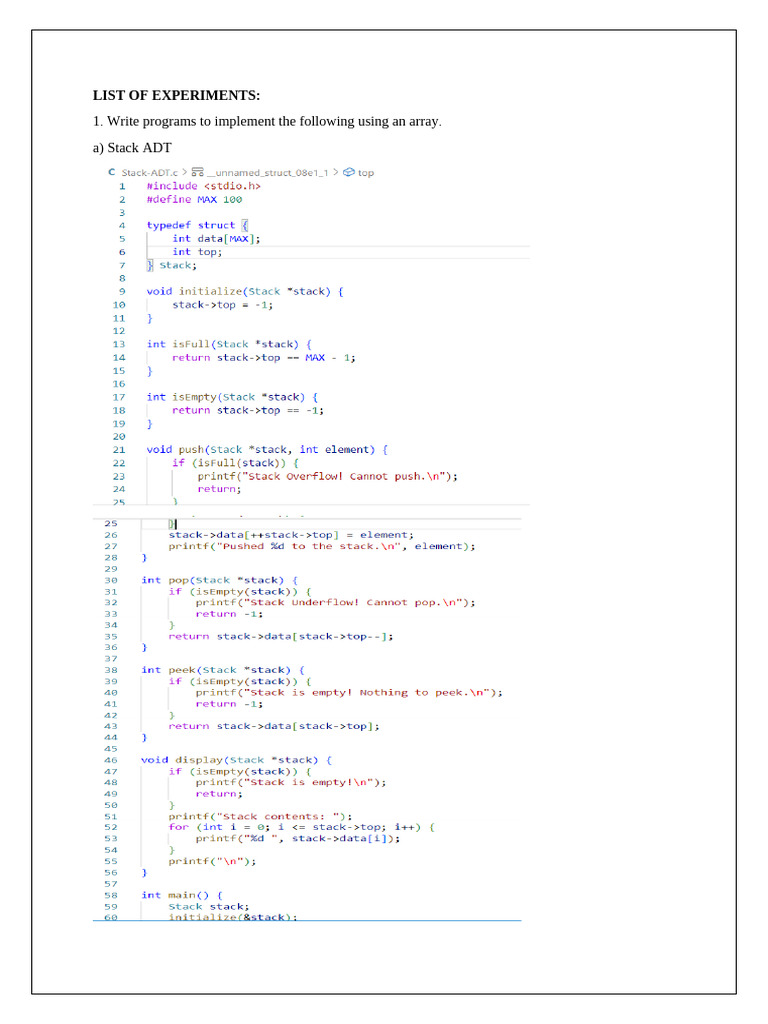
Task: Open Stack-ADT.c breadcrumb item
Action: 150,172
